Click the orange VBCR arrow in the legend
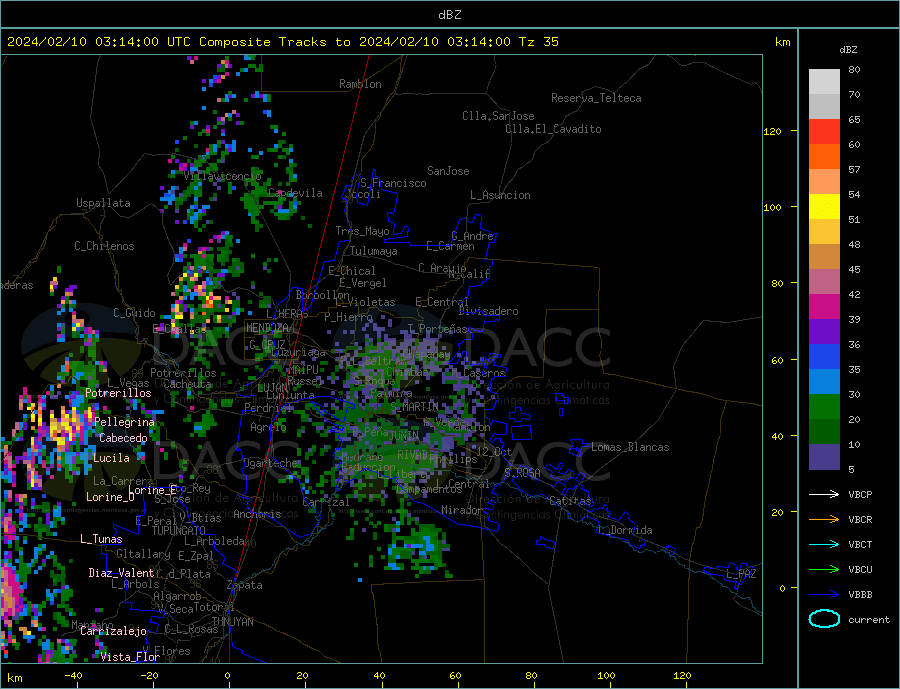This screenshot has height=689, width=900. 824,520
